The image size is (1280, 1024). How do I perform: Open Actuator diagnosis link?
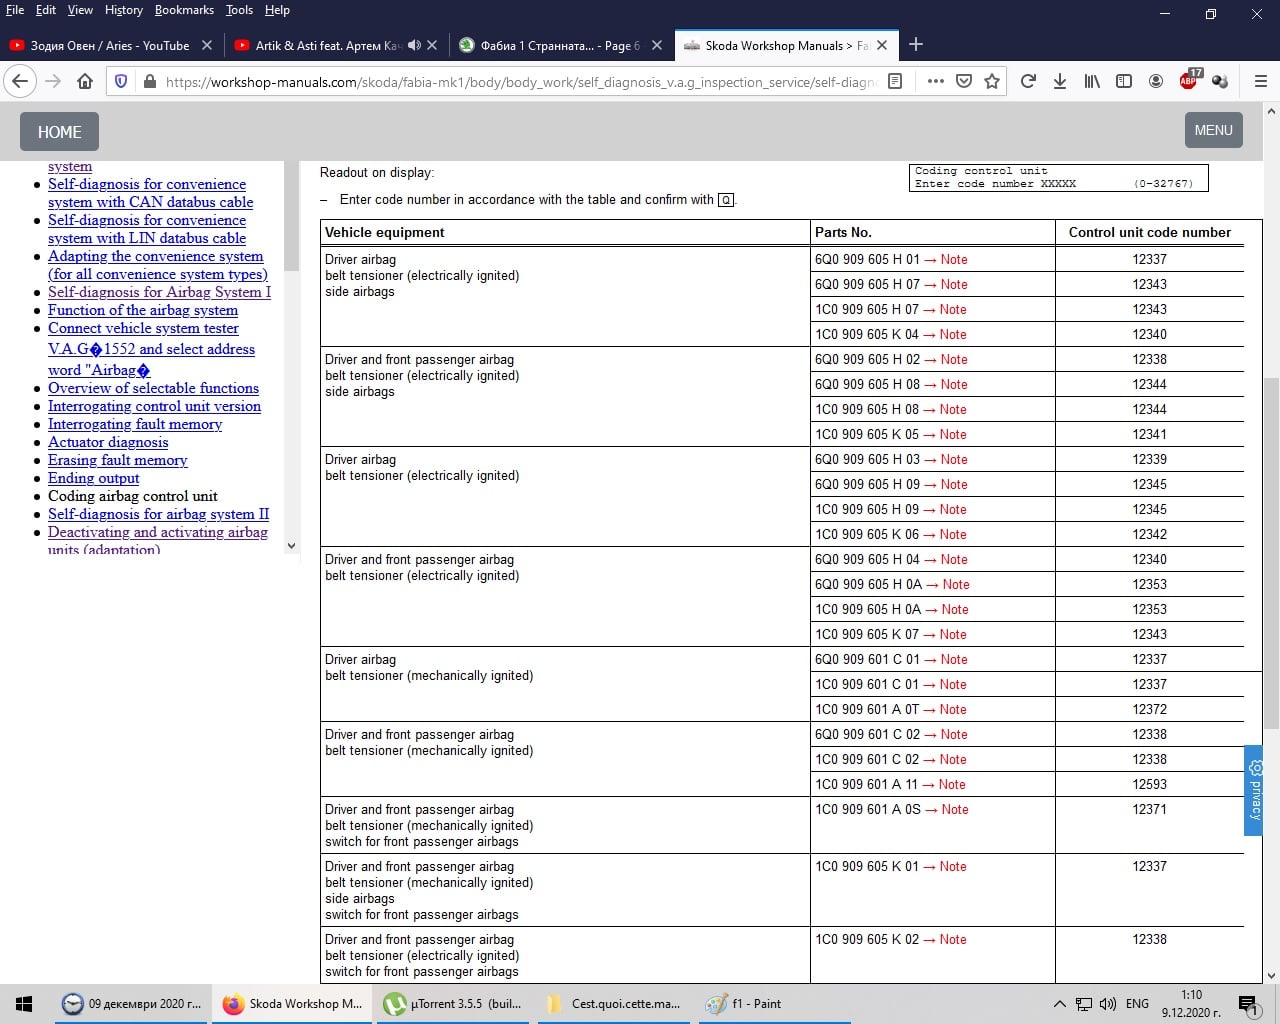(108, 442)
